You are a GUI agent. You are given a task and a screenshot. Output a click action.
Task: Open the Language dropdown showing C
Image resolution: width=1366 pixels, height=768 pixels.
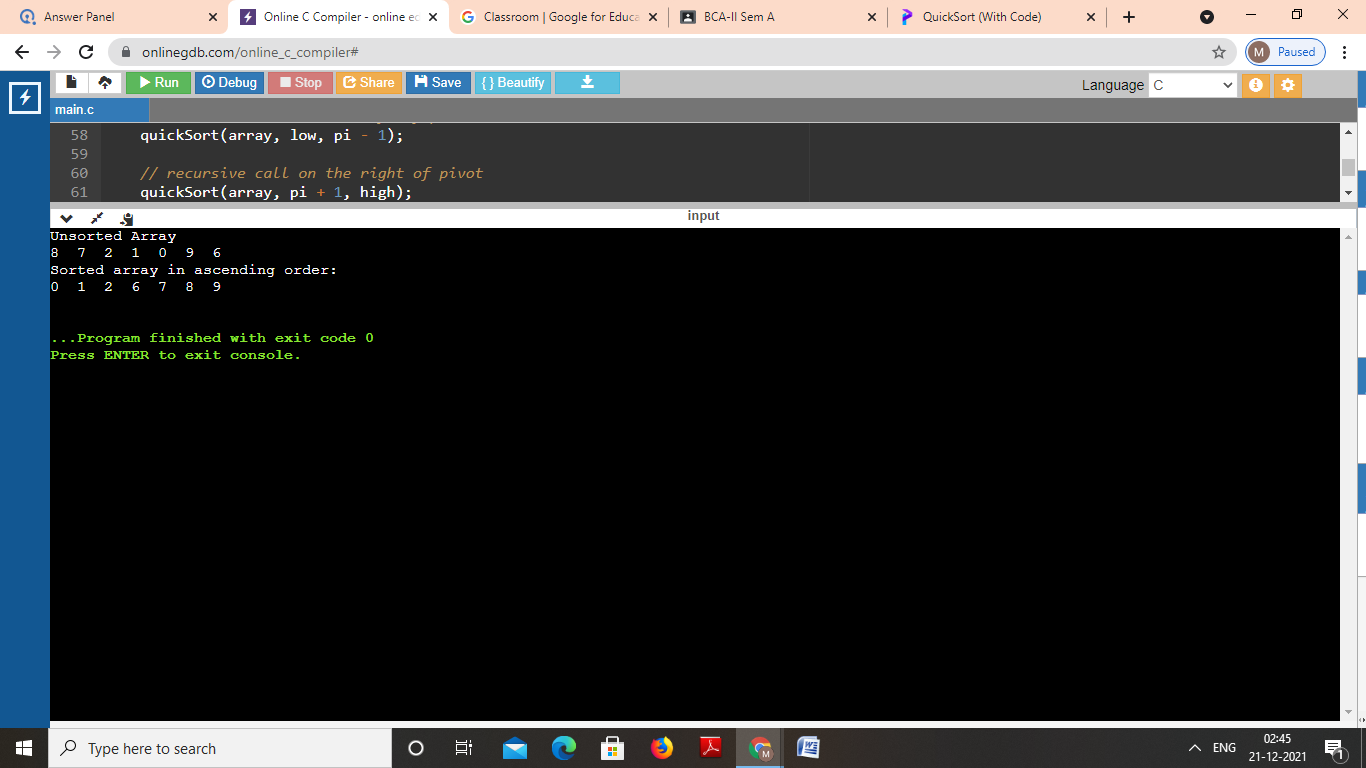pyautogui.click(x=1193, y=86)
